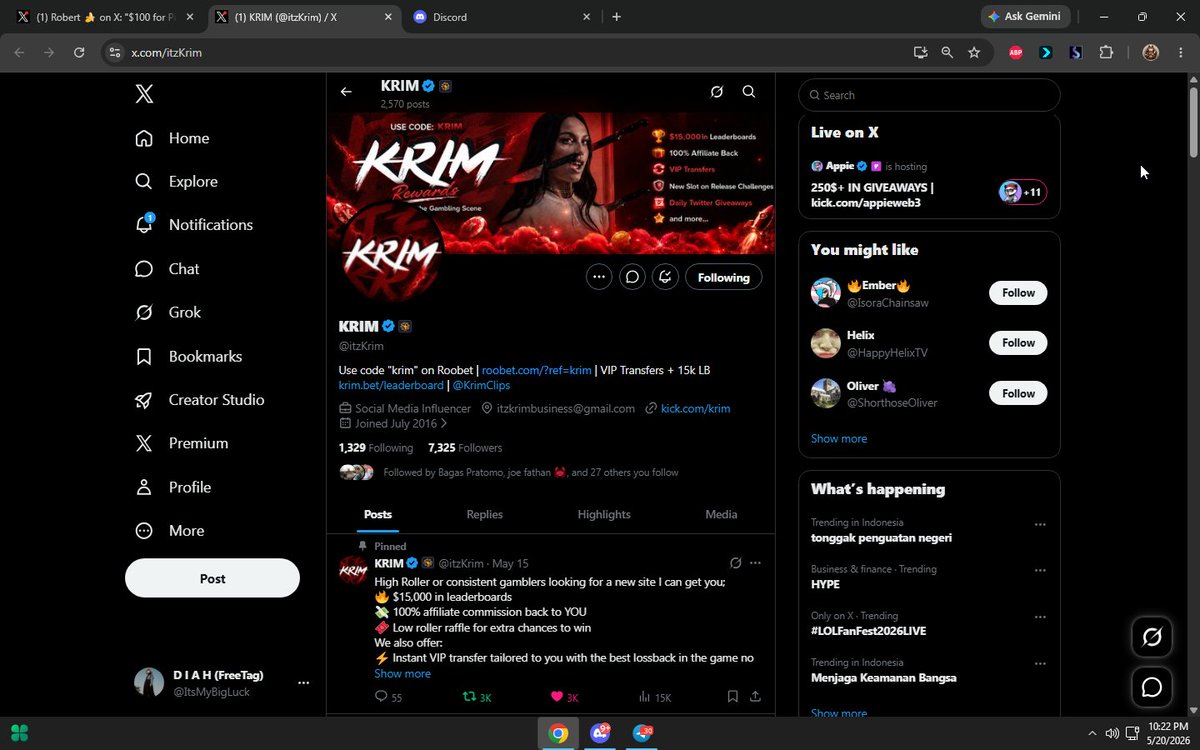Open Explore in the sidebar
The width and height of the screenshot is (1200, 750).
click(176, 181)
